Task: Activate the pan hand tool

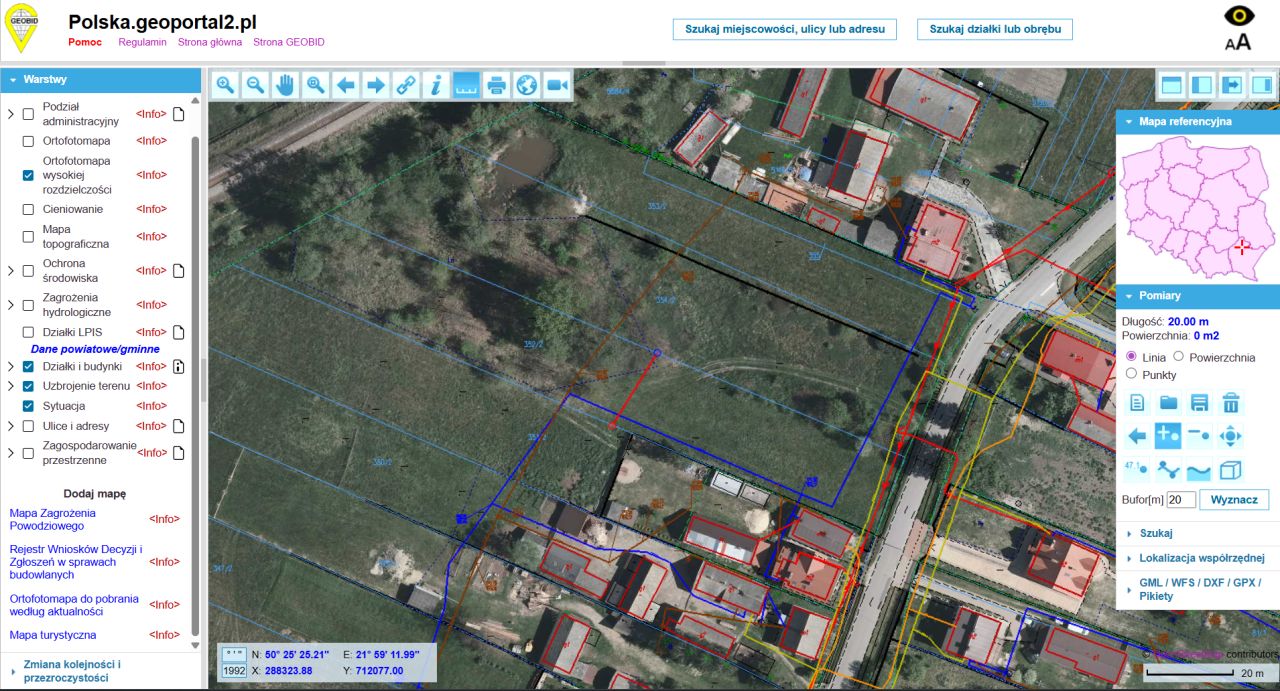Action: click(x=286, y=85)
